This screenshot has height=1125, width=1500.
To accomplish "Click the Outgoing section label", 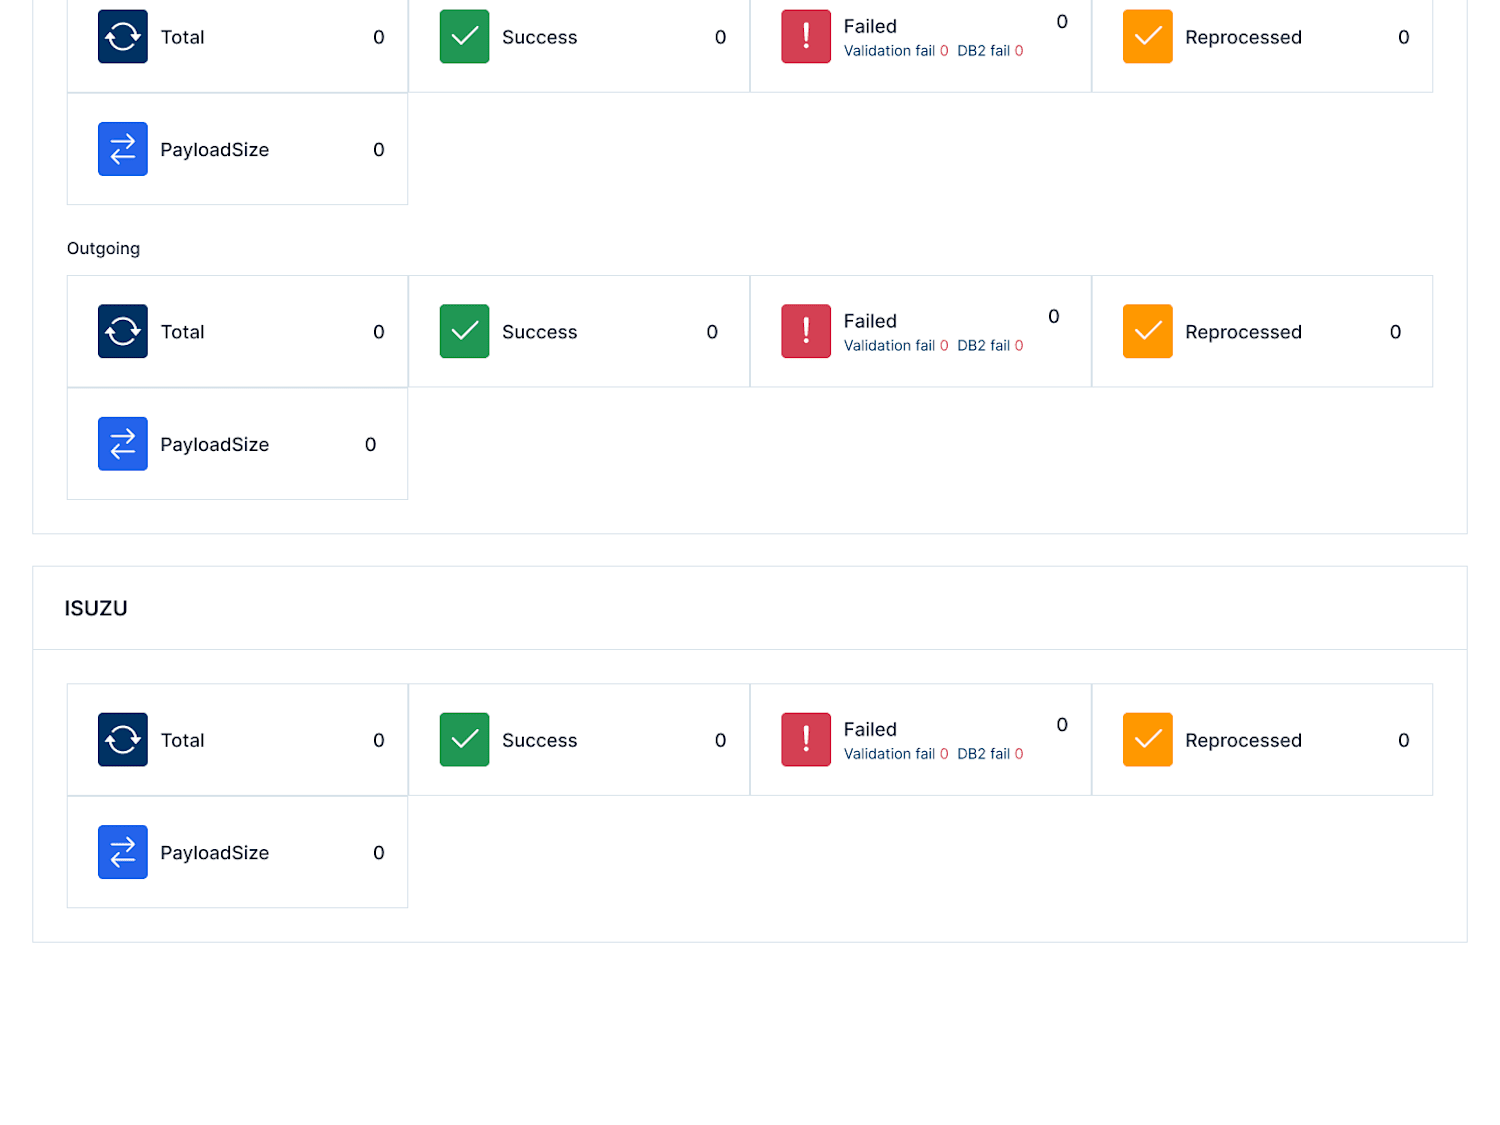I will tap(103, 248).
